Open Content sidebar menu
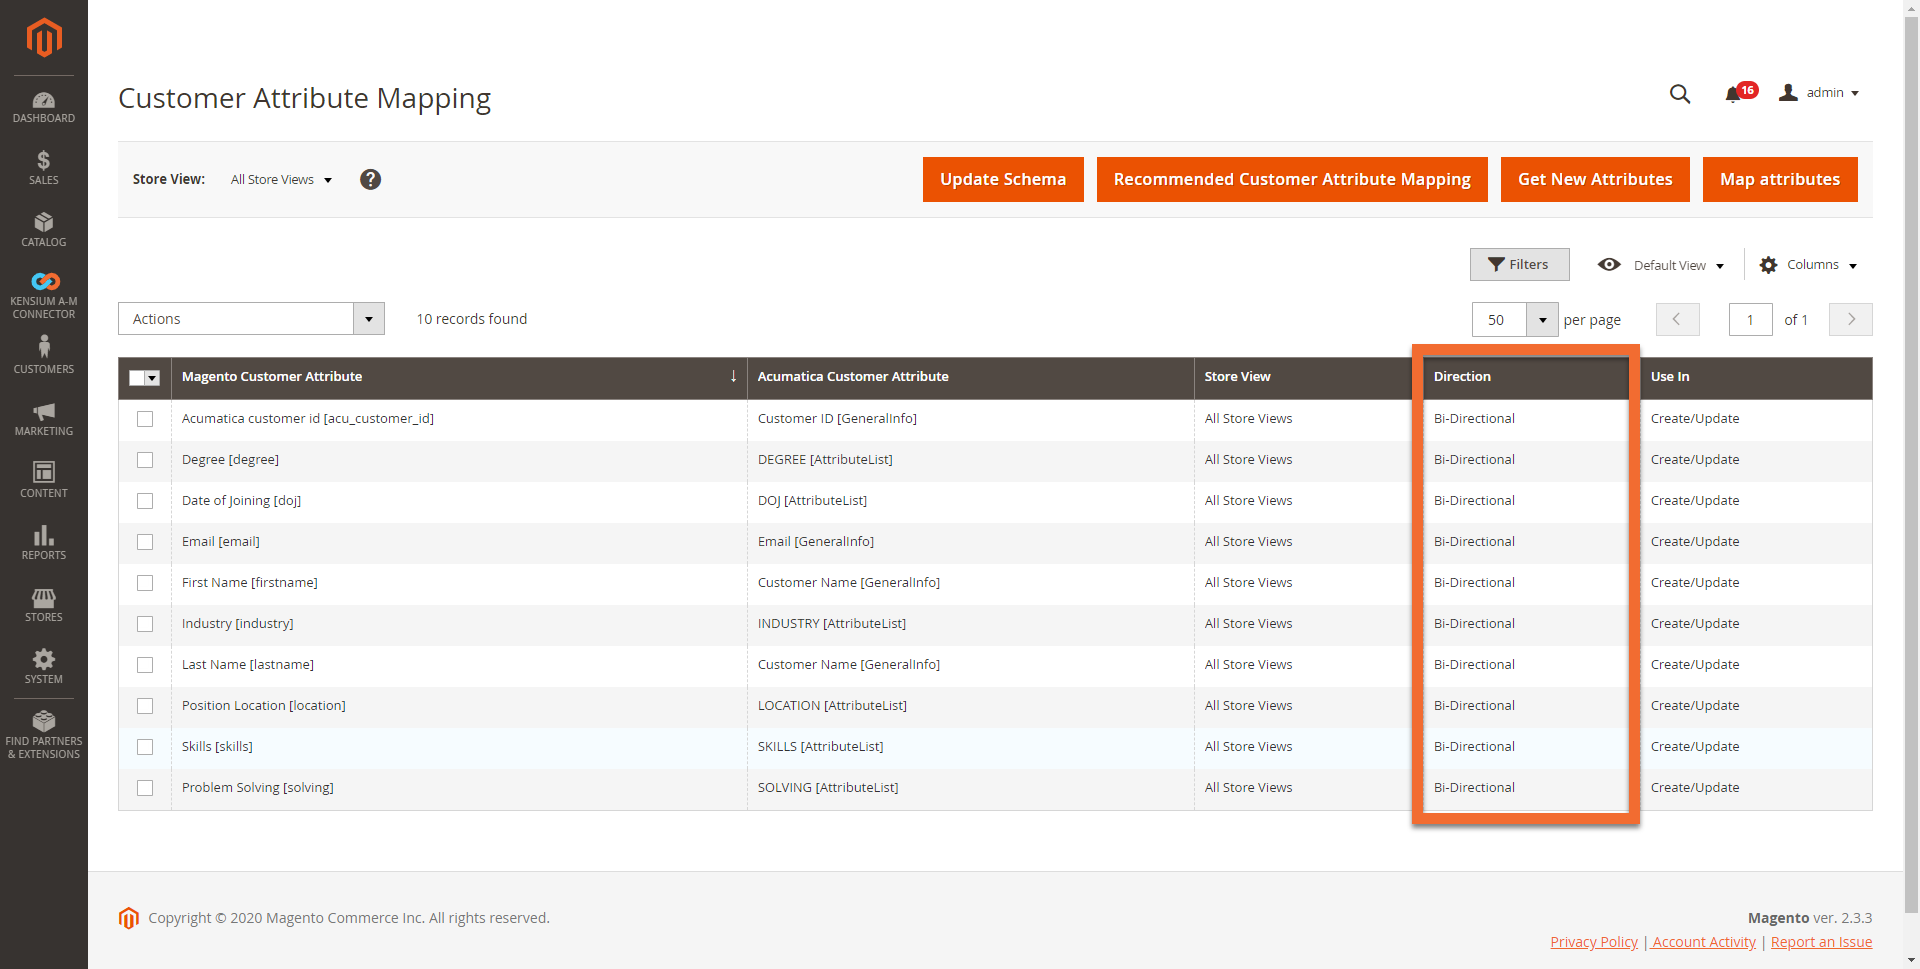The height and width of the screenshot is (969, 1920). (x=44, y=480)
